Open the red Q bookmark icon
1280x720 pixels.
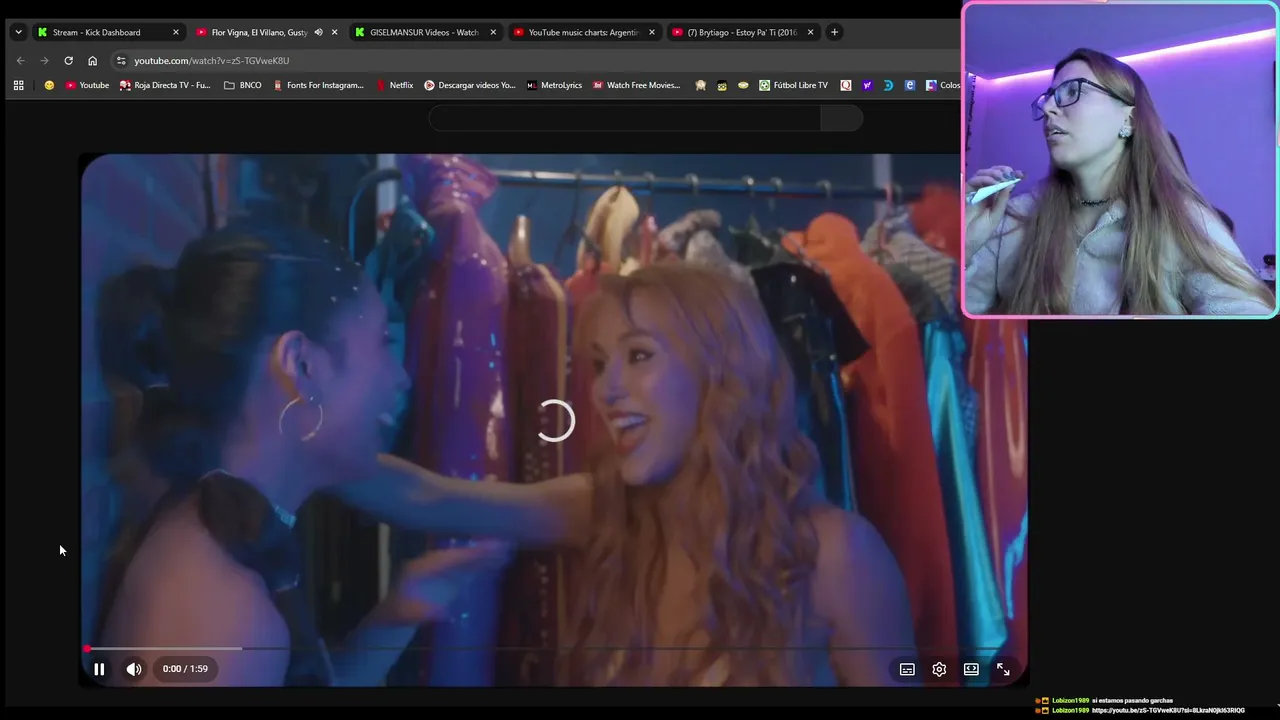pyautogui.click(x=846, y=85)
